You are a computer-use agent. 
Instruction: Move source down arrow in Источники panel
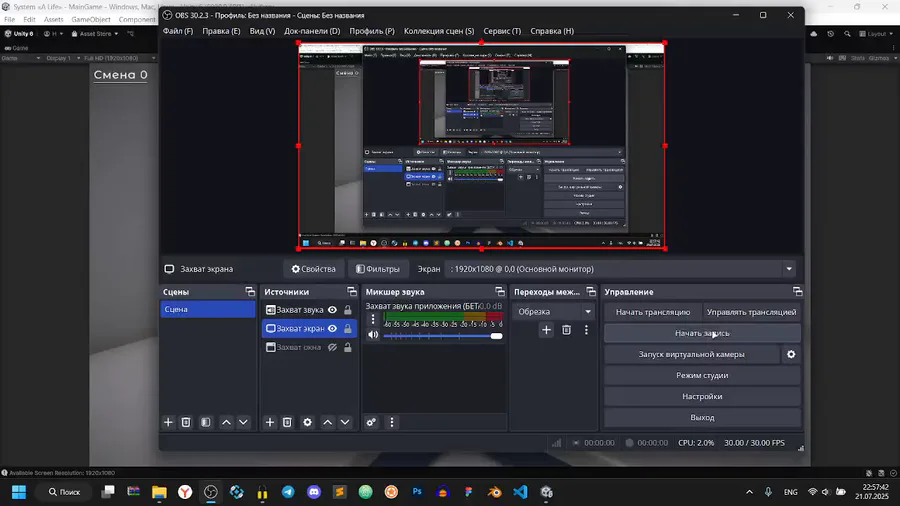[x=345, y=422]
